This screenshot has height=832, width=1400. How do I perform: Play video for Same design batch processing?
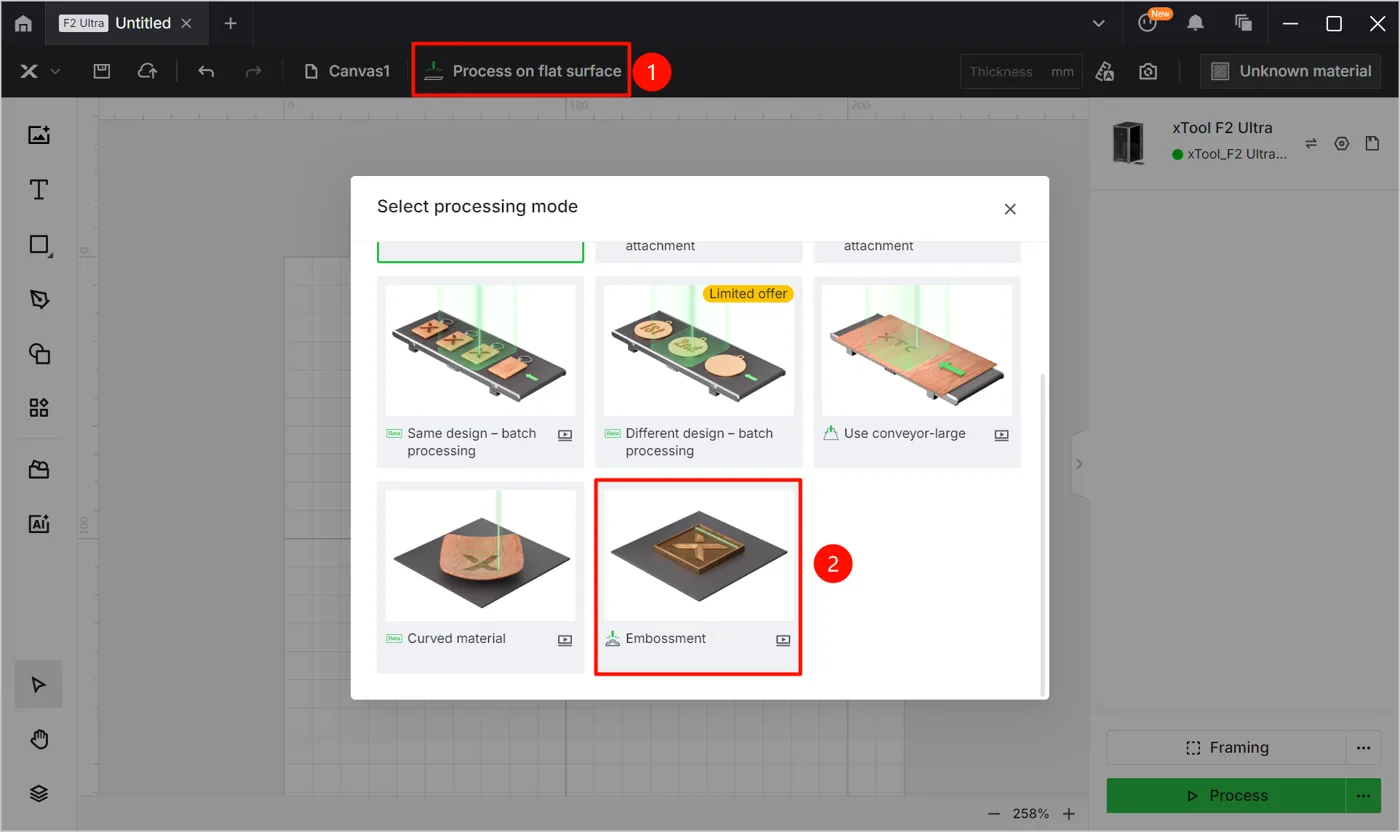tap(565, 435)
